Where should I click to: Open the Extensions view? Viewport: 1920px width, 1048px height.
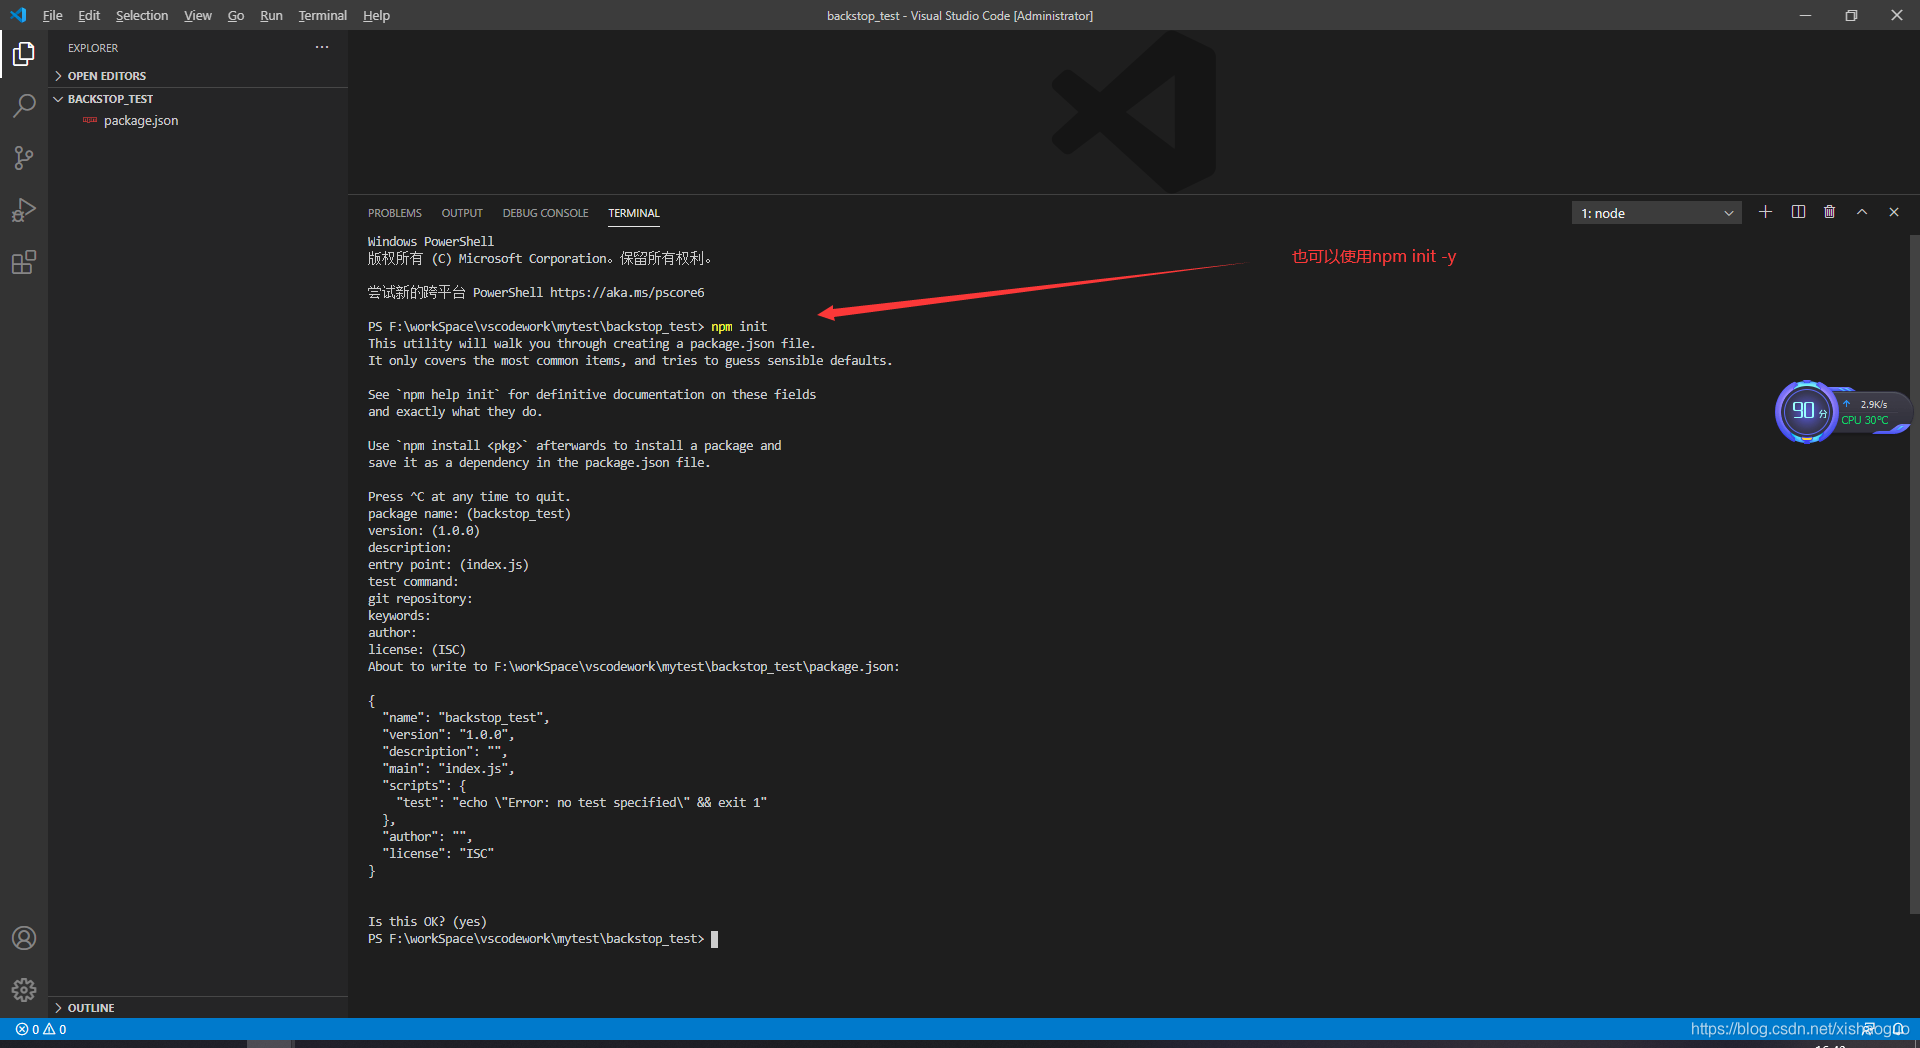click(x=24, y=262)
